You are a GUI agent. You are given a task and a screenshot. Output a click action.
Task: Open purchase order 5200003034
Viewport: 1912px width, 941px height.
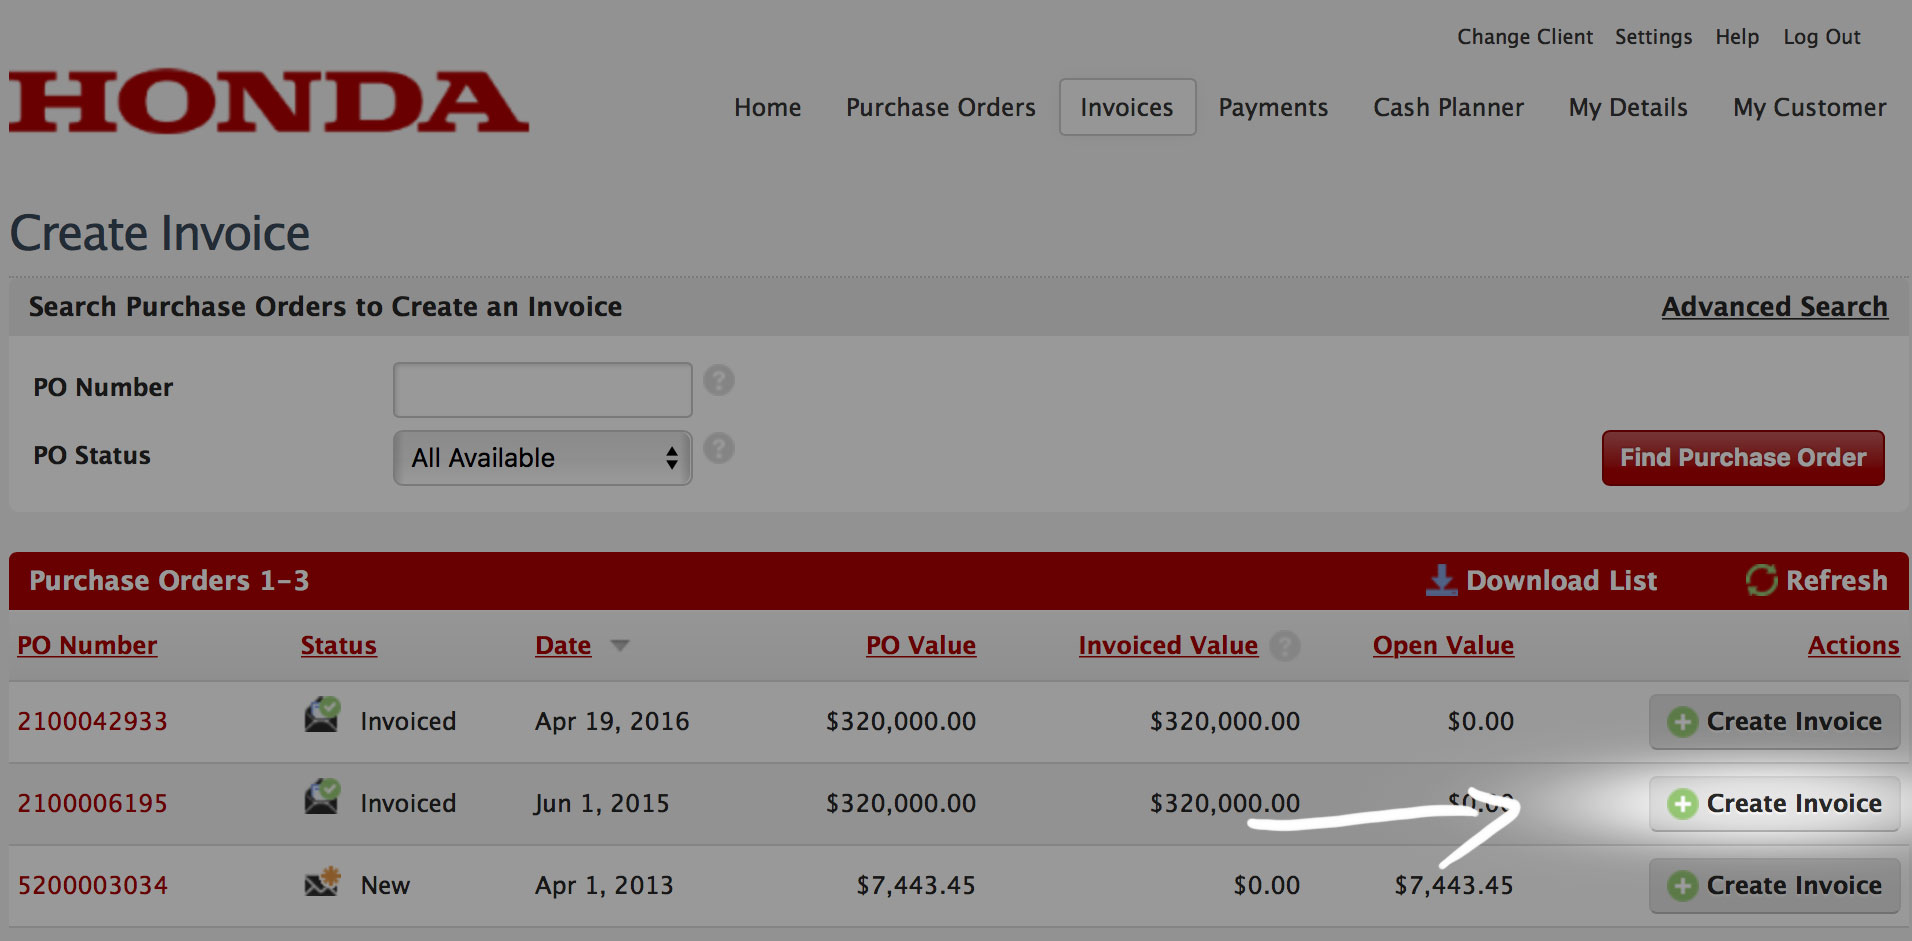coord(92,885)
